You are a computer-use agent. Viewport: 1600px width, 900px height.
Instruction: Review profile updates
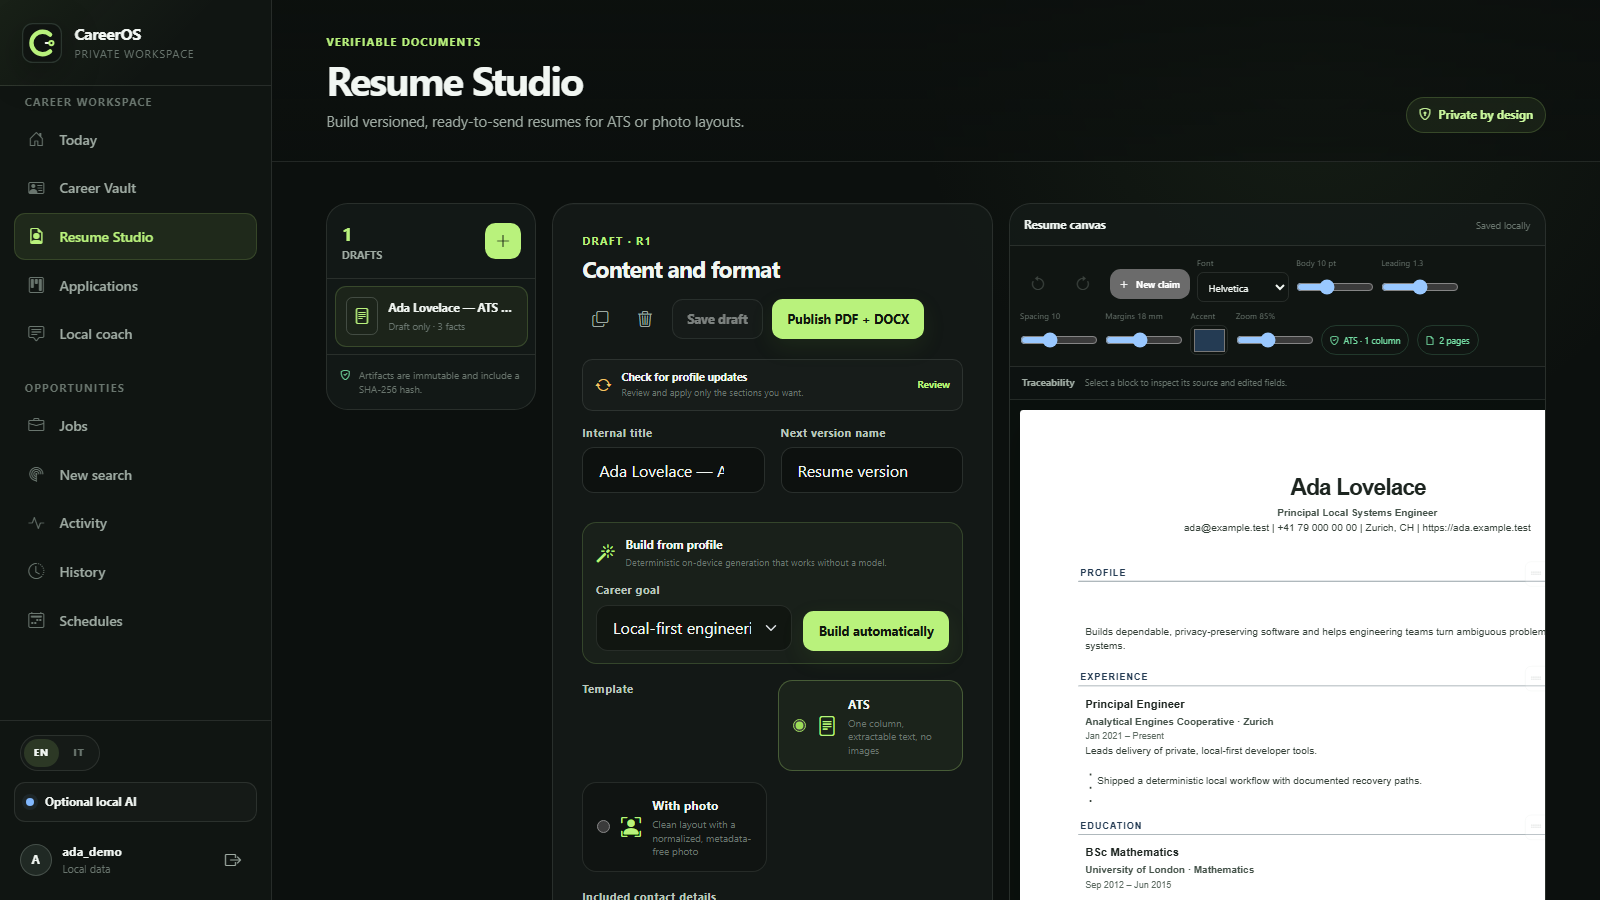click(x=933, y=385)
